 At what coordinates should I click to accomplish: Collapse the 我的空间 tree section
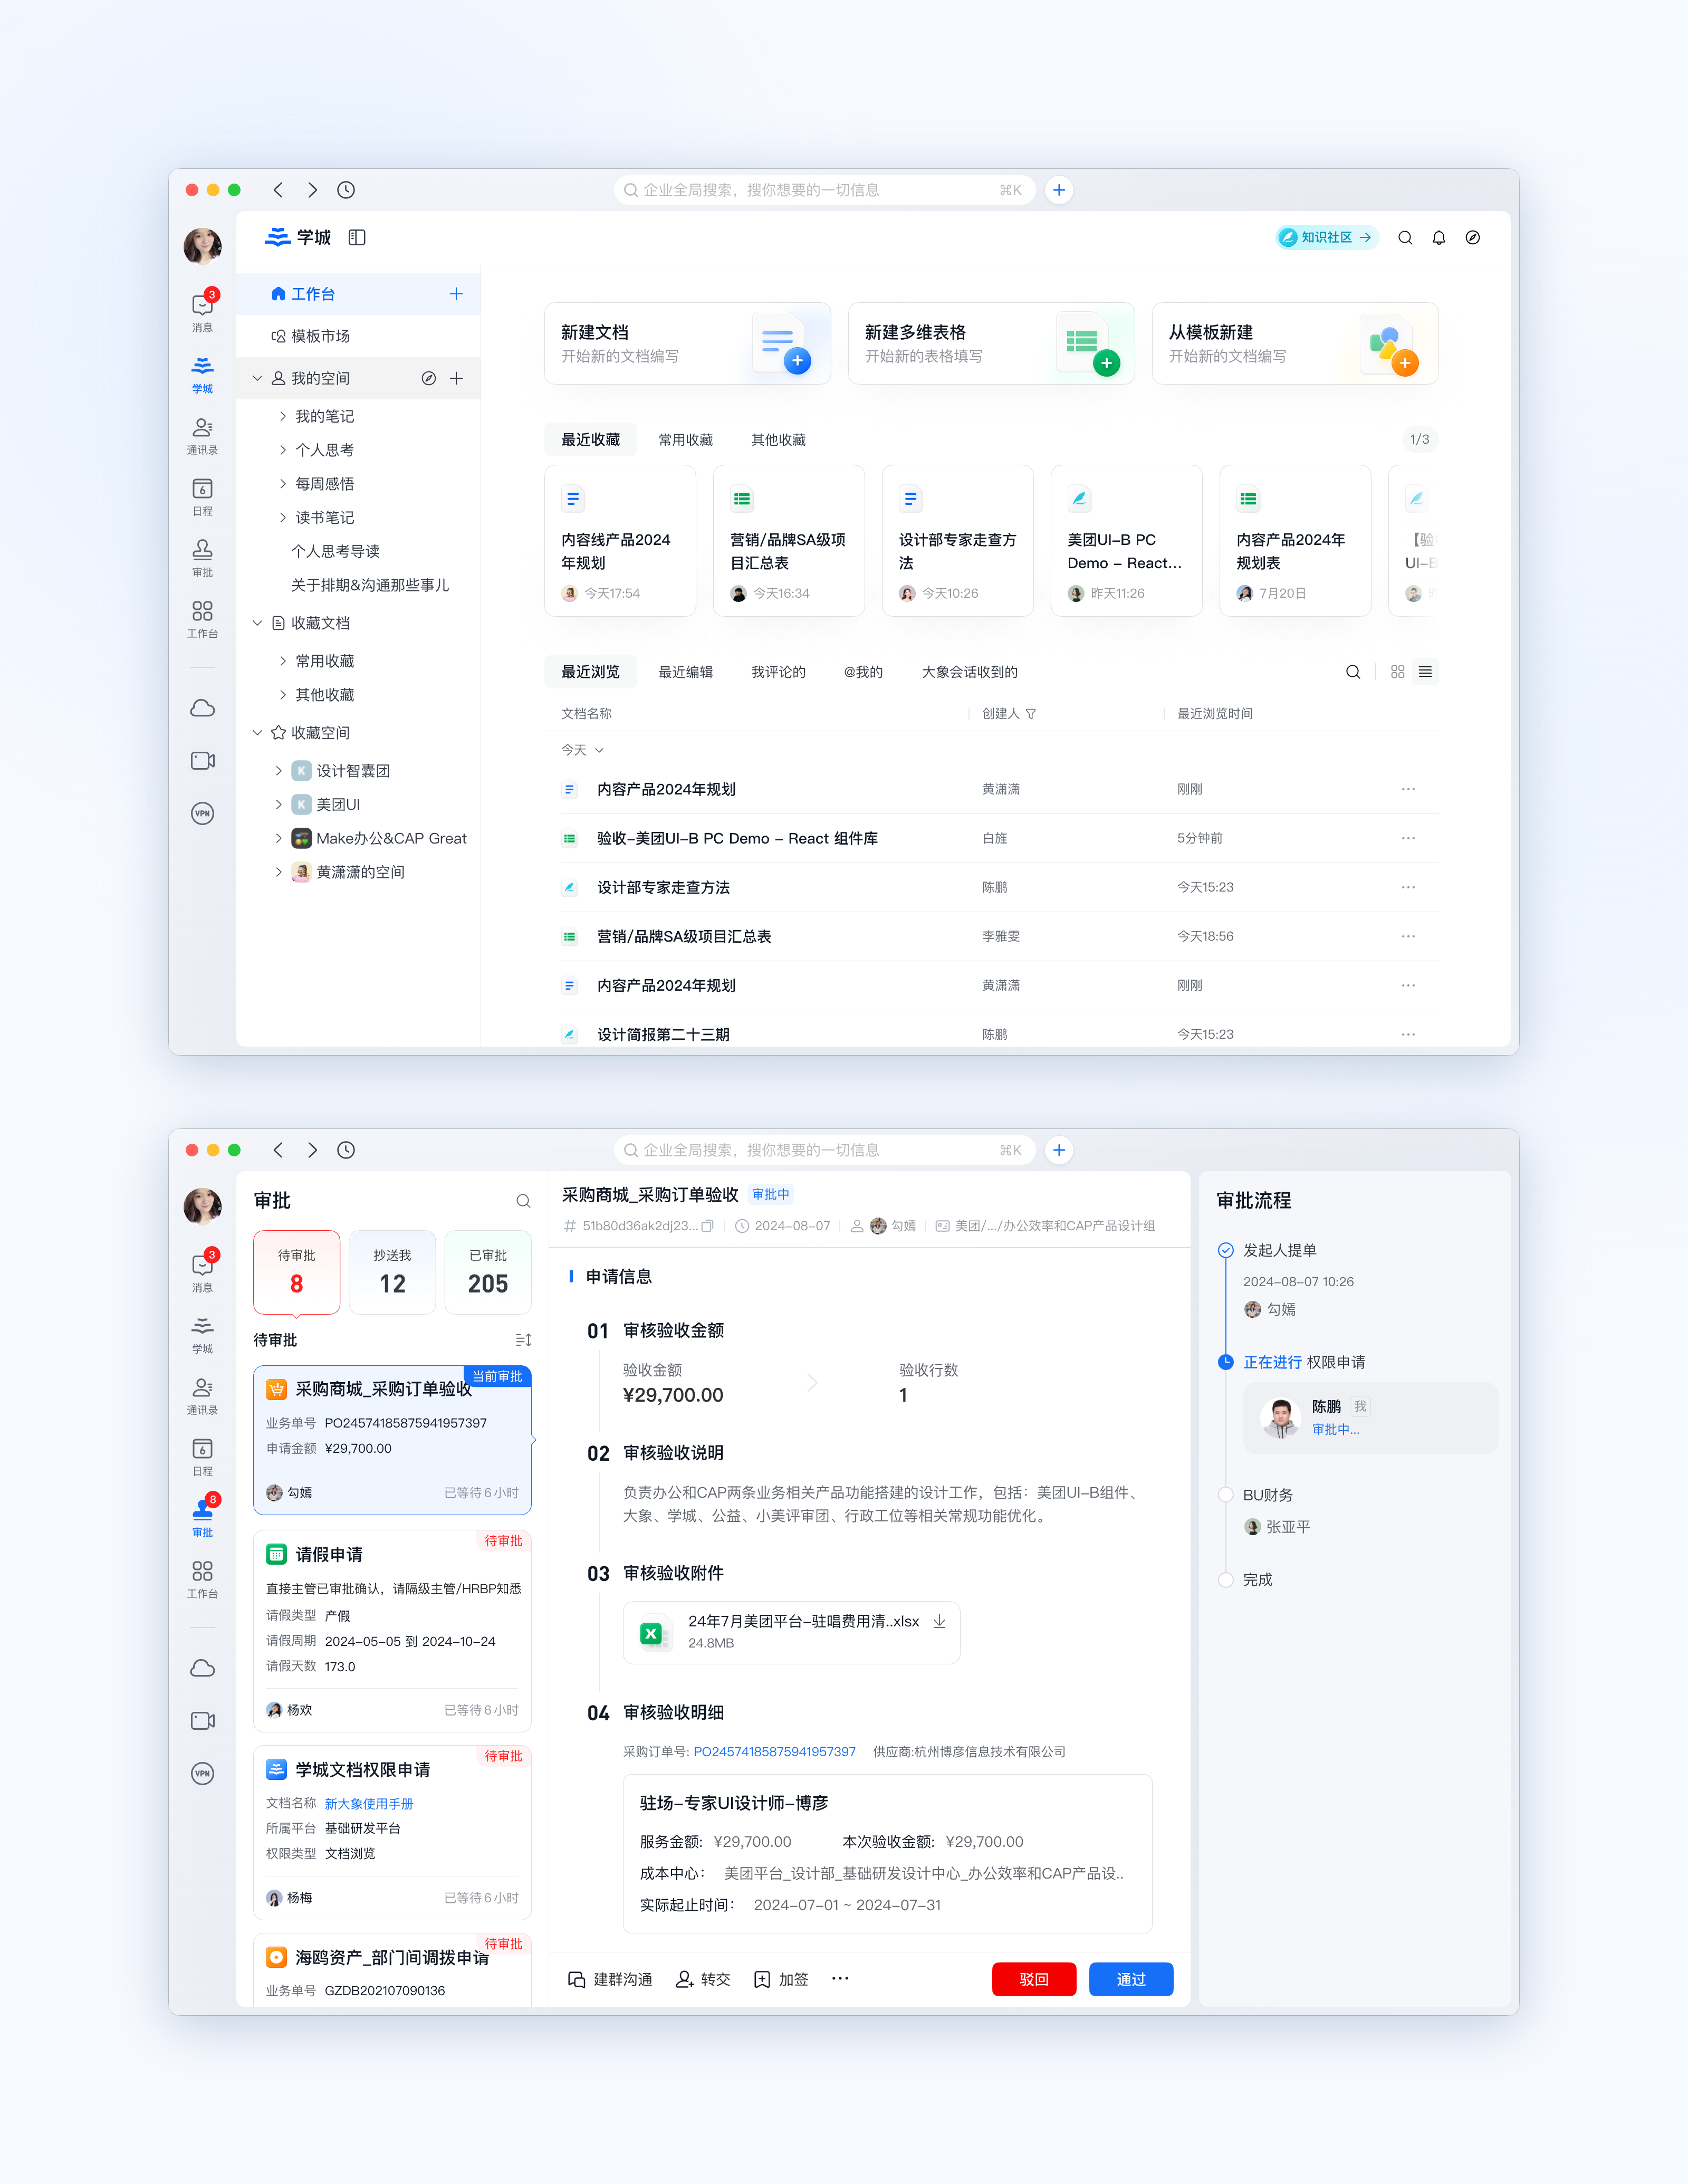(x=257, y=379)
